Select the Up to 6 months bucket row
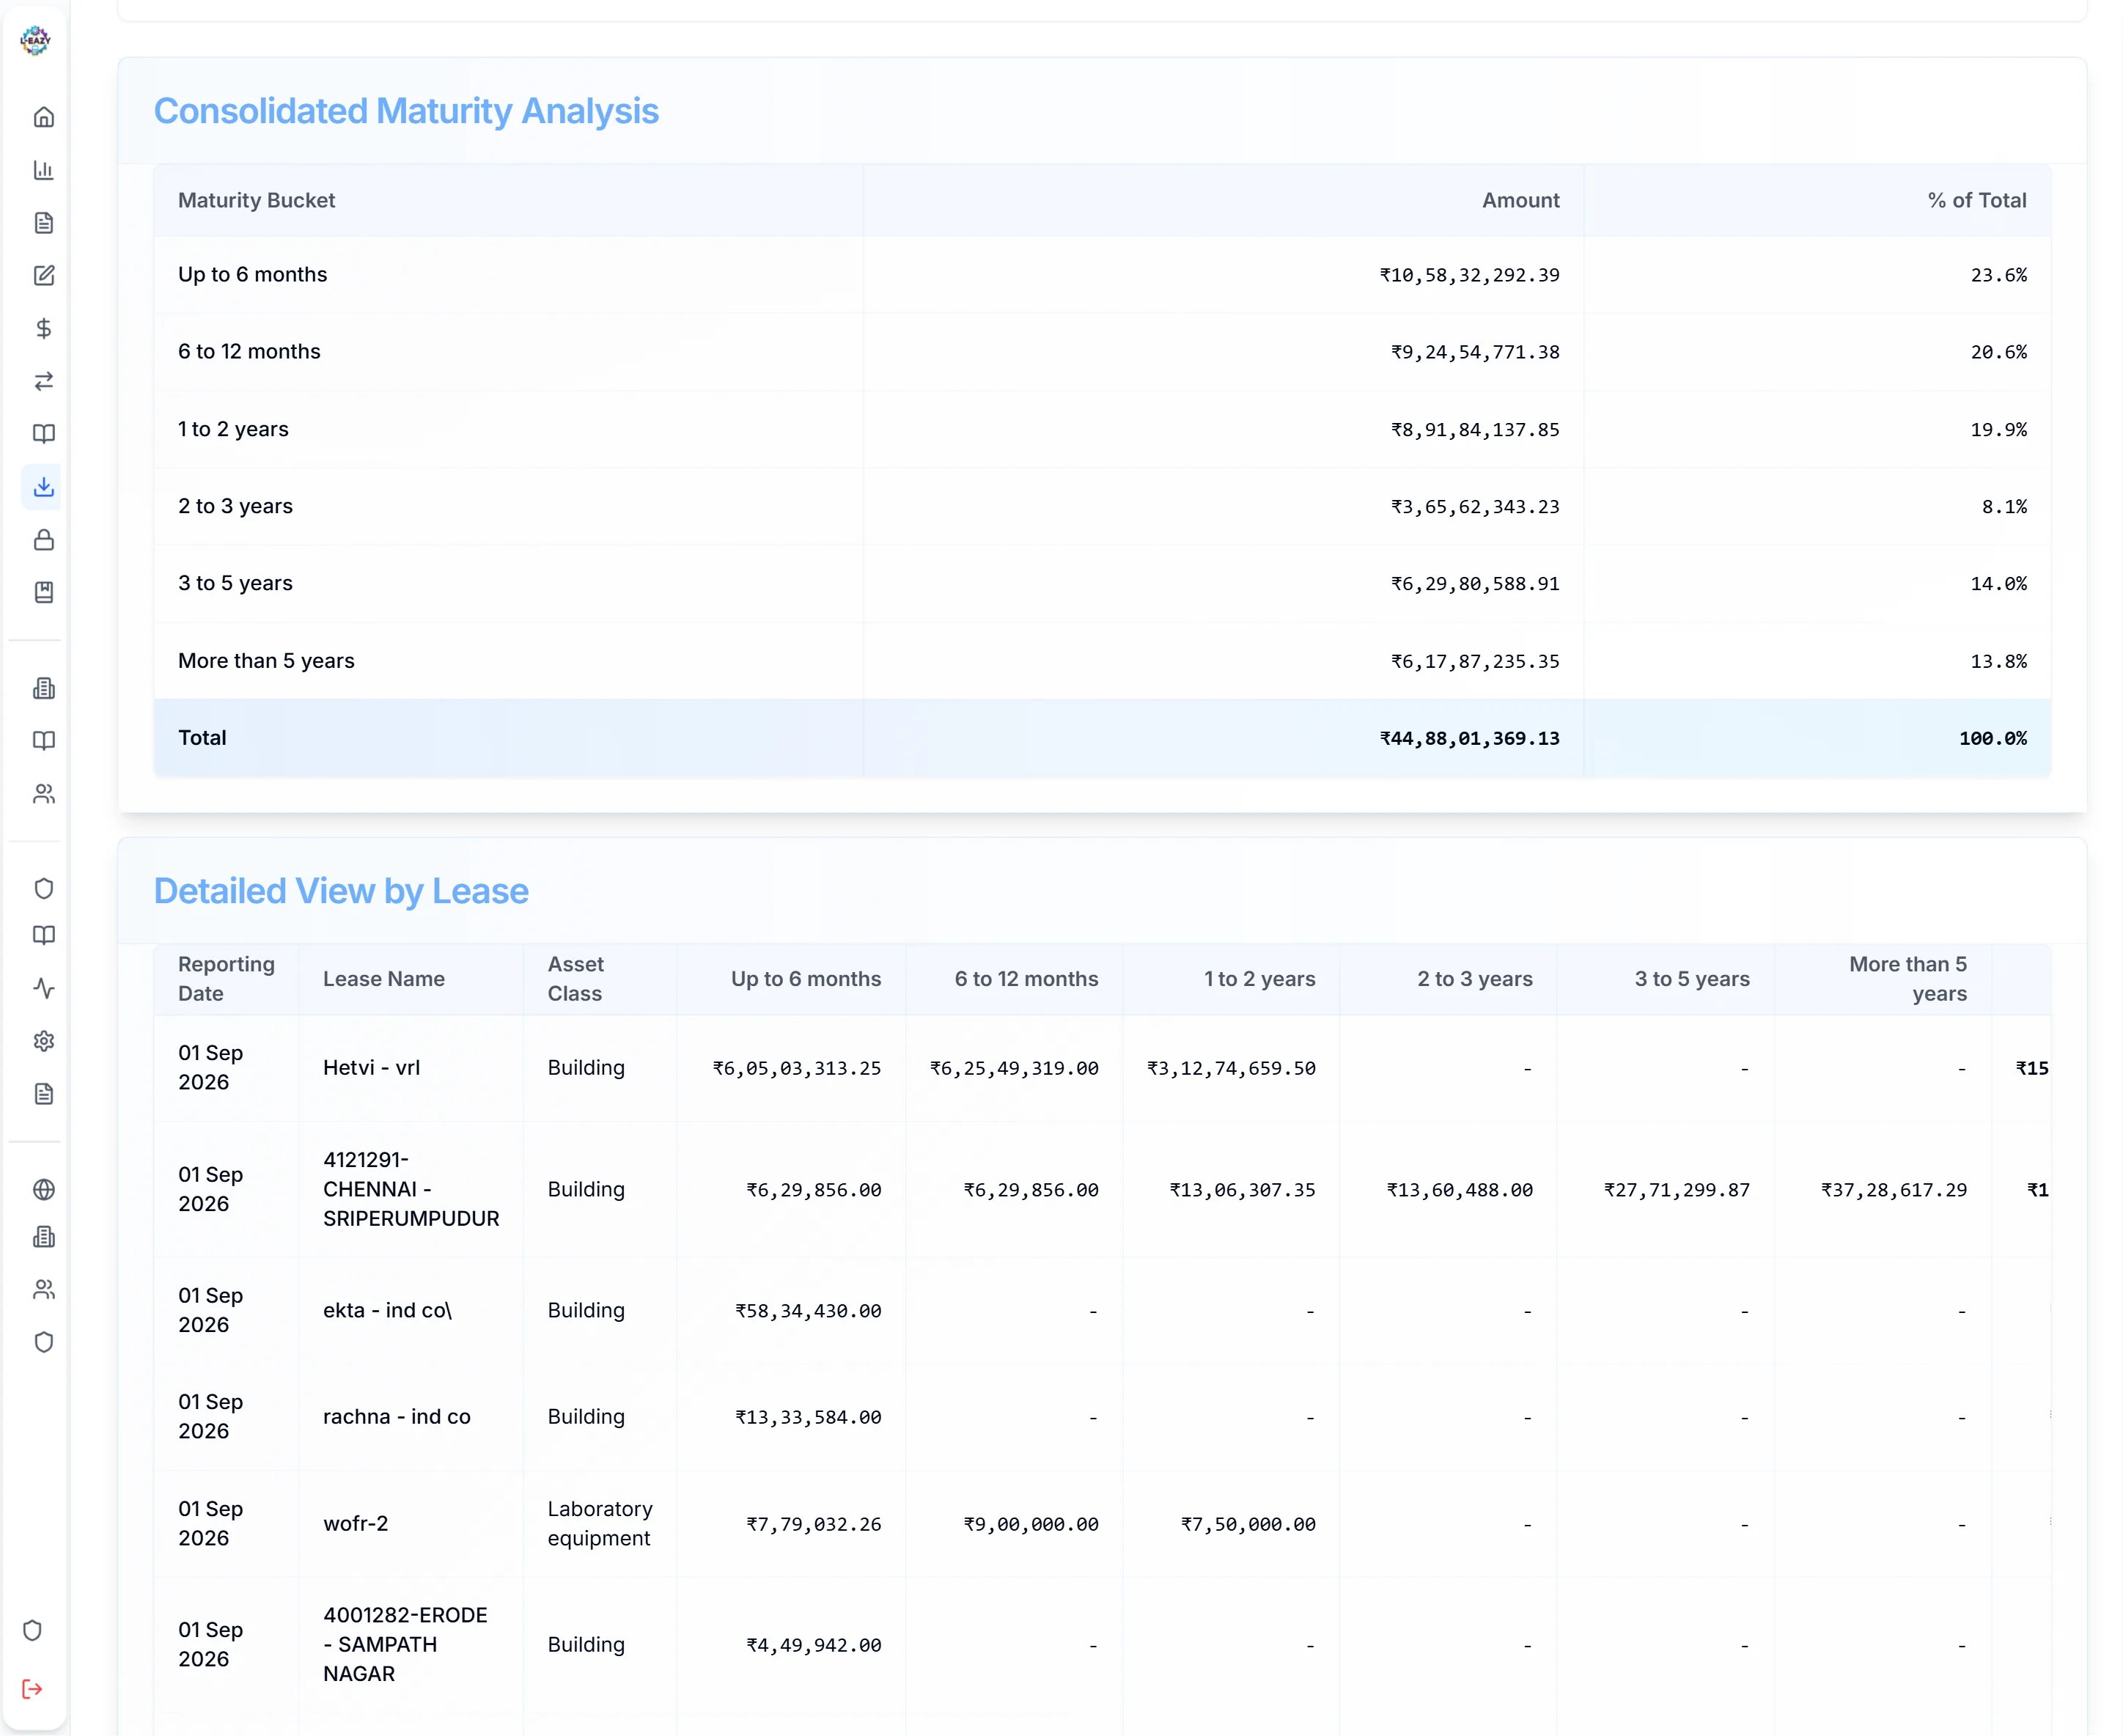 1102,275
